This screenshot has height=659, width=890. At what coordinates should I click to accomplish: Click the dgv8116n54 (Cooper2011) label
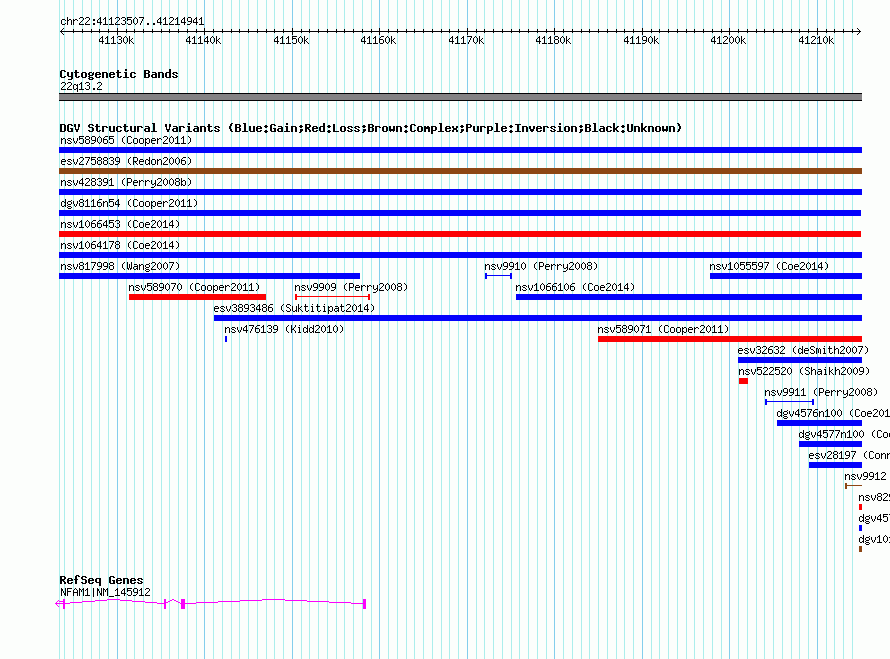[x=129, y=203]
